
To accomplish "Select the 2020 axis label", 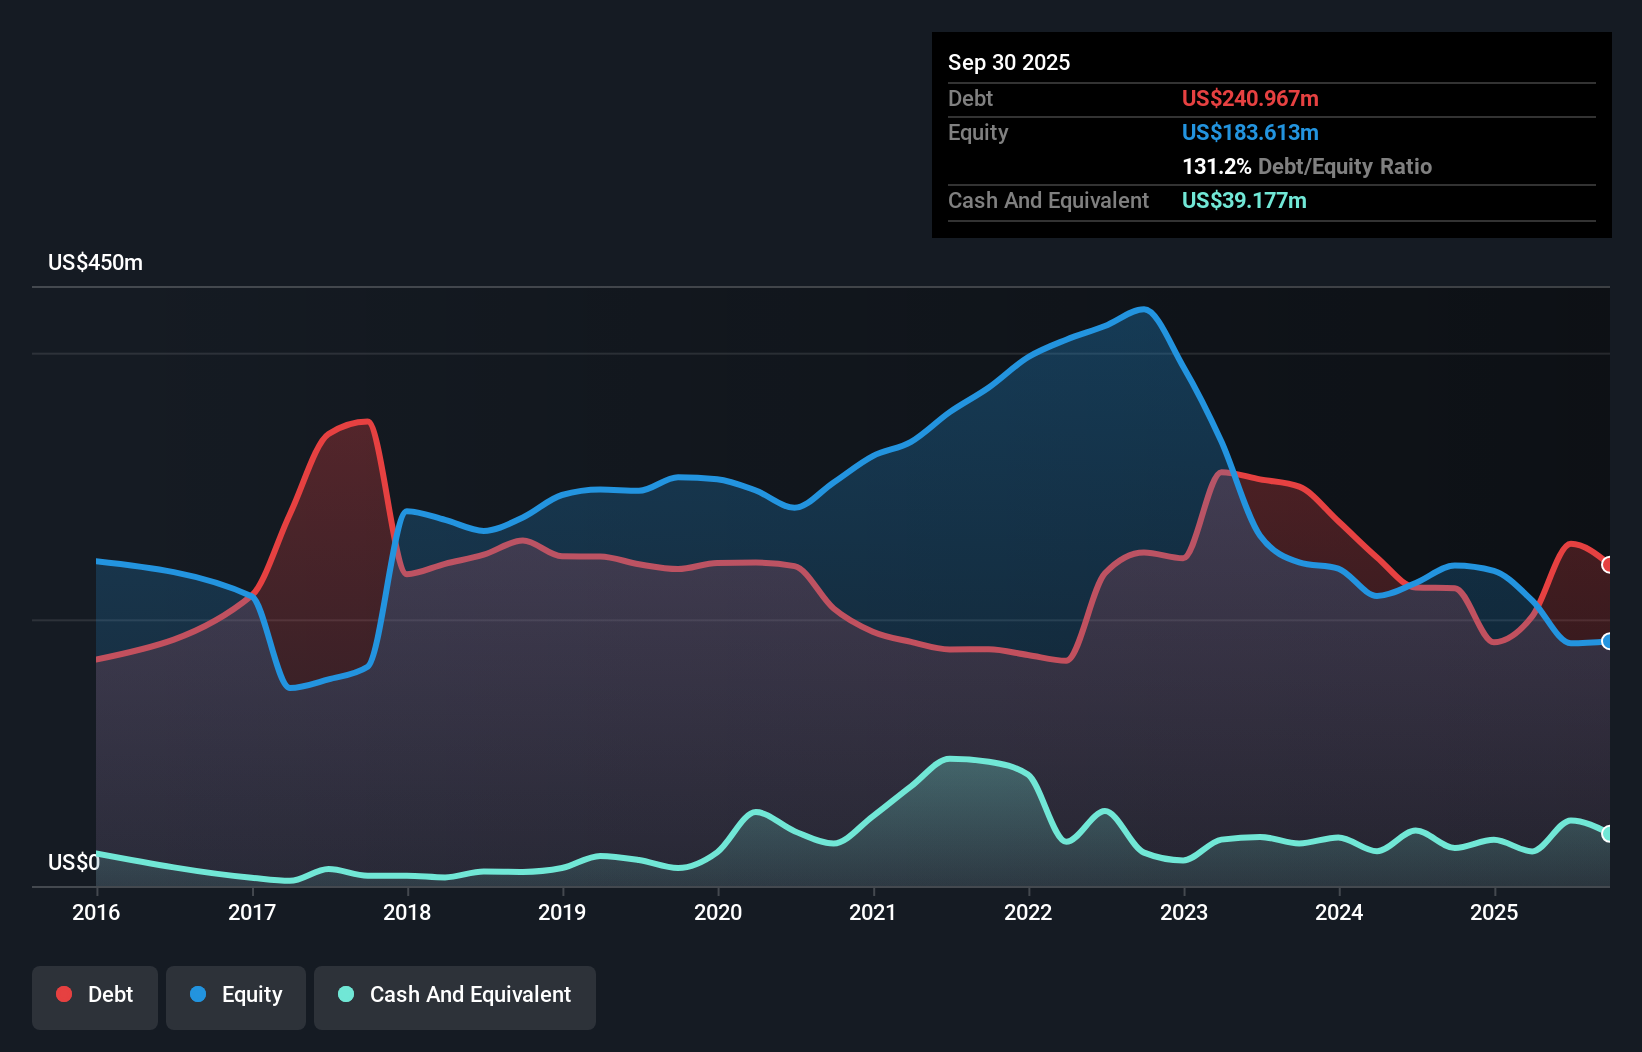I will 719,912.
